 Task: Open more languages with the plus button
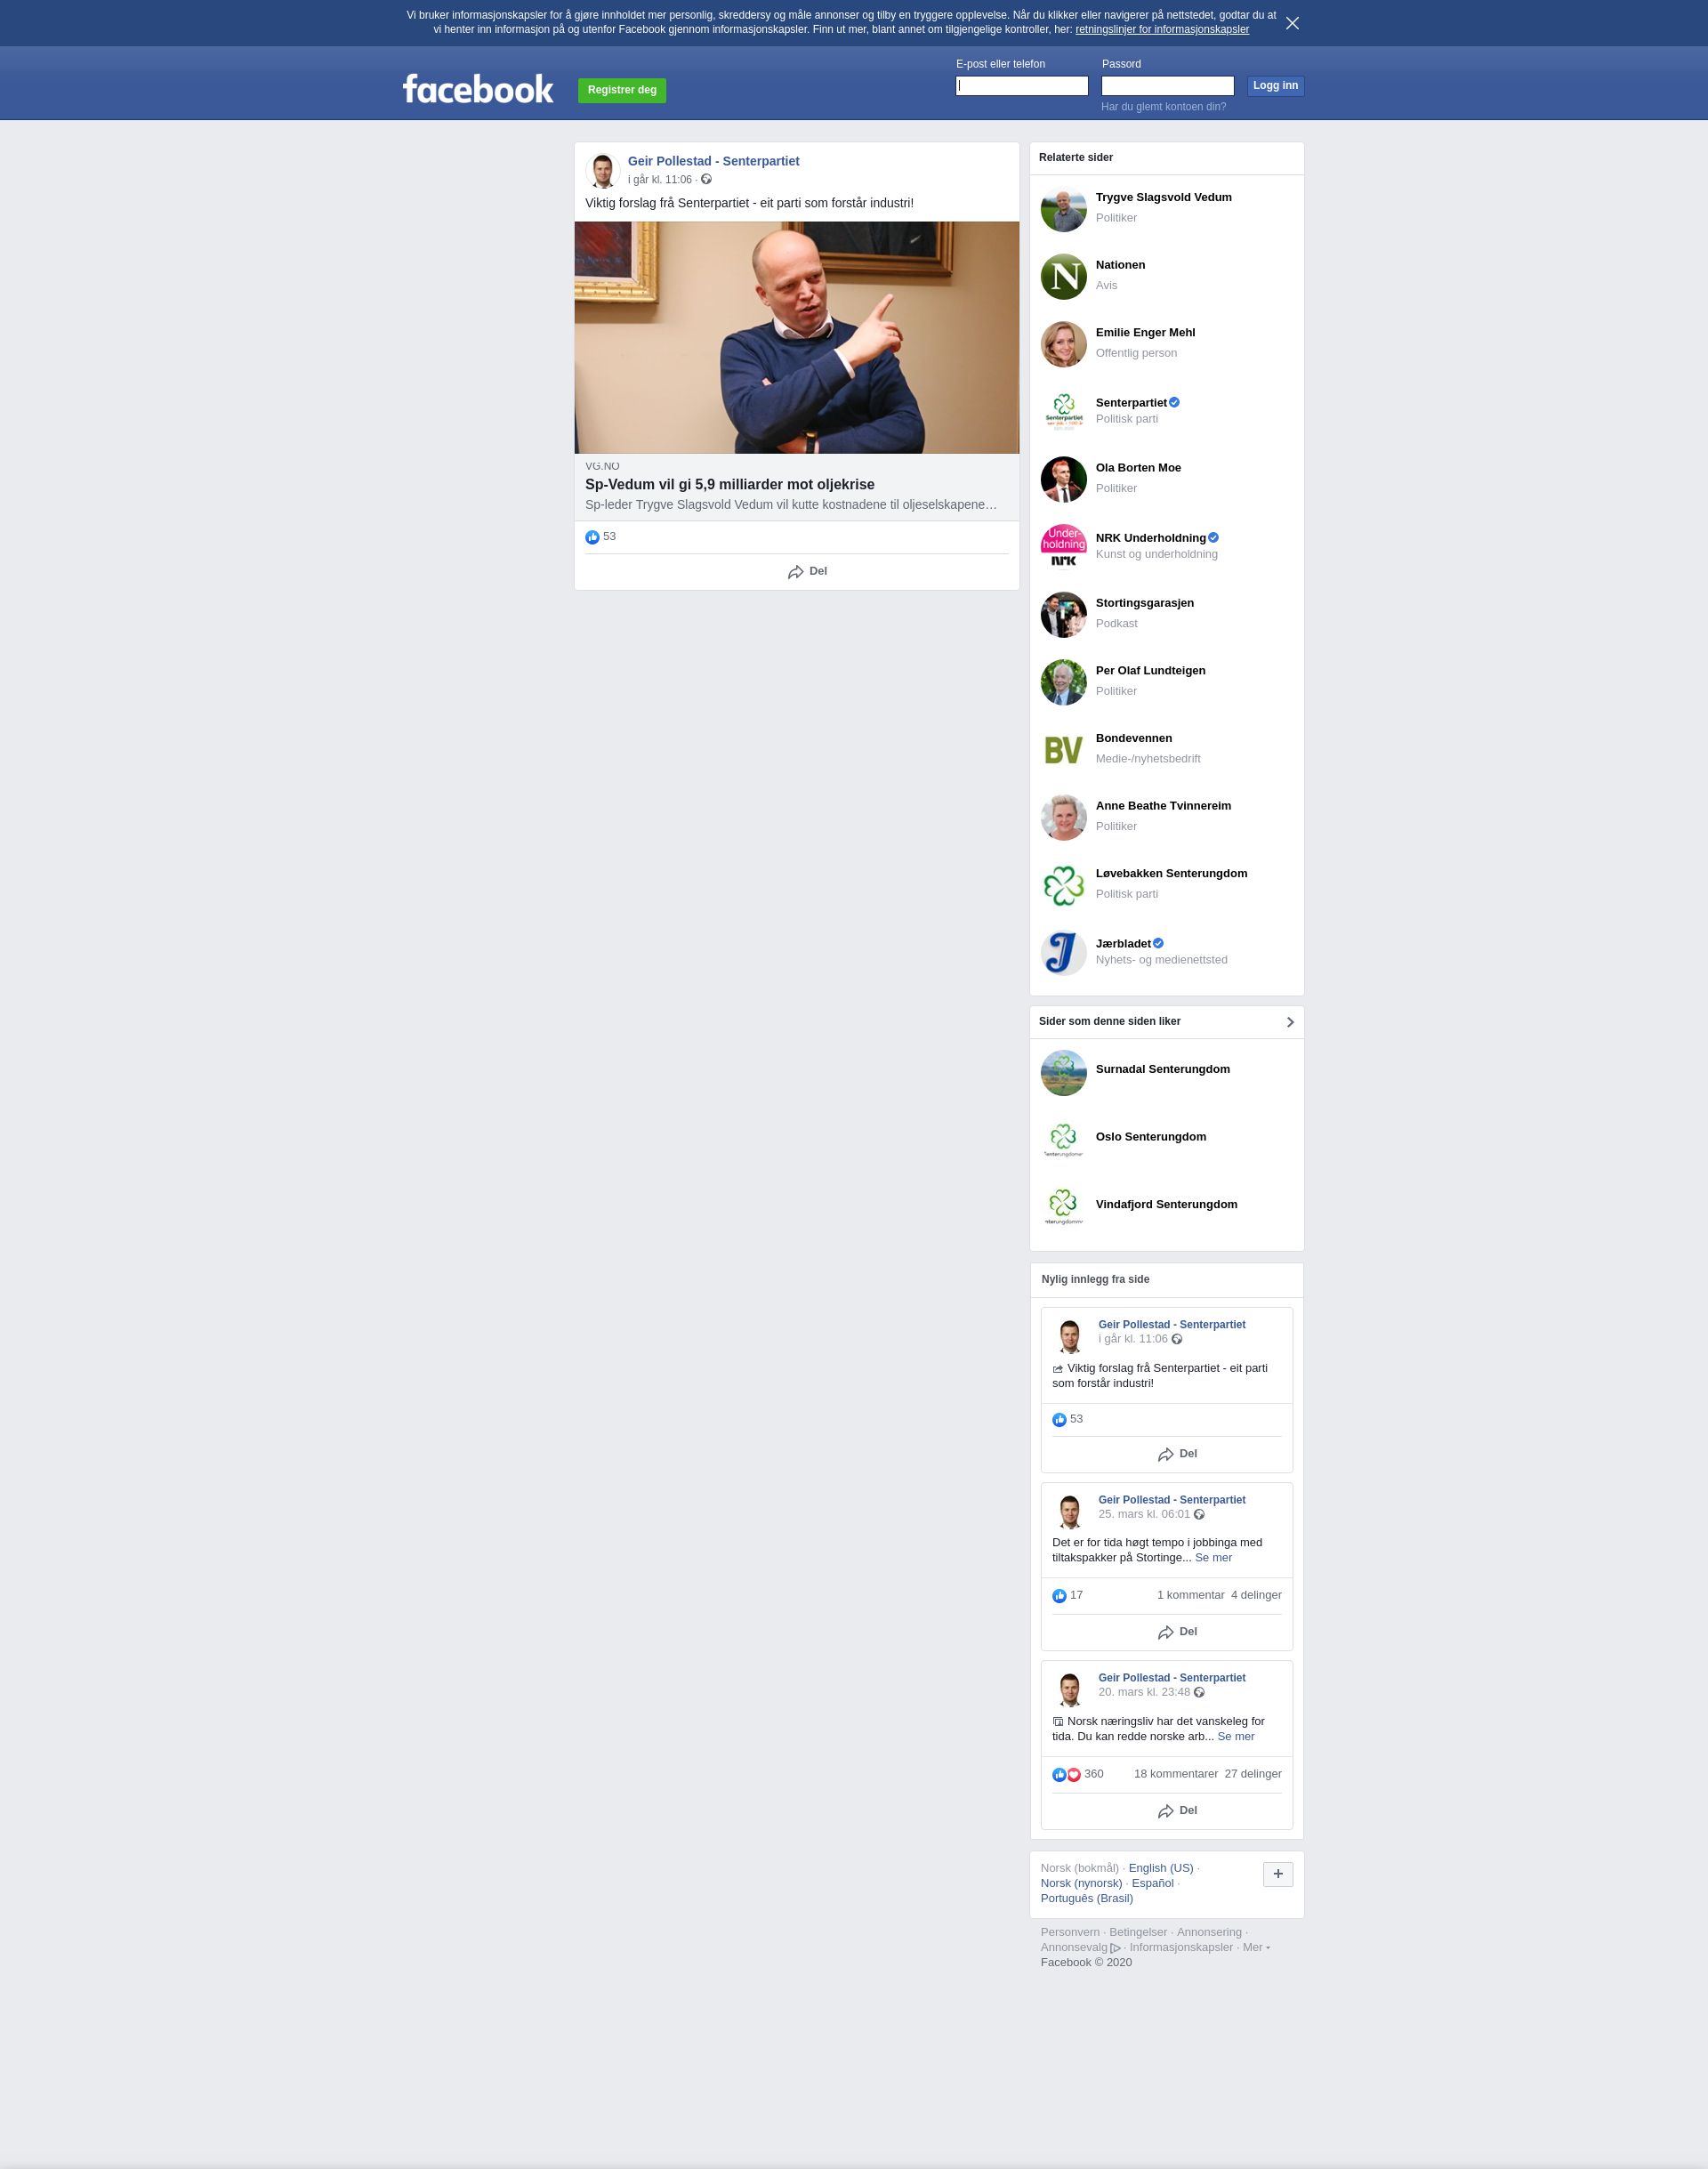tap(1278, 1874)
